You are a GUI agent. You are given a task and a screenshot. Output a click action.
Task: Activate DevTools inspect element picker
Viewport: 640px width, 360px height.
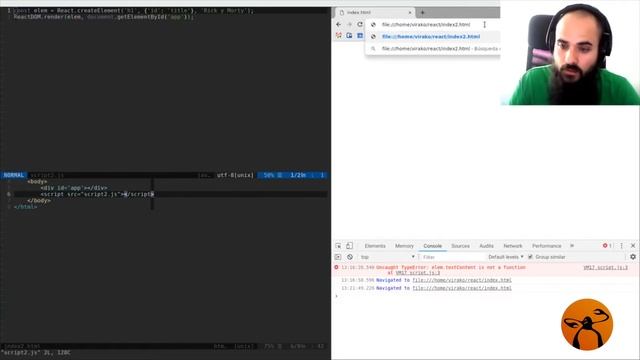click(x=338, y=246)
